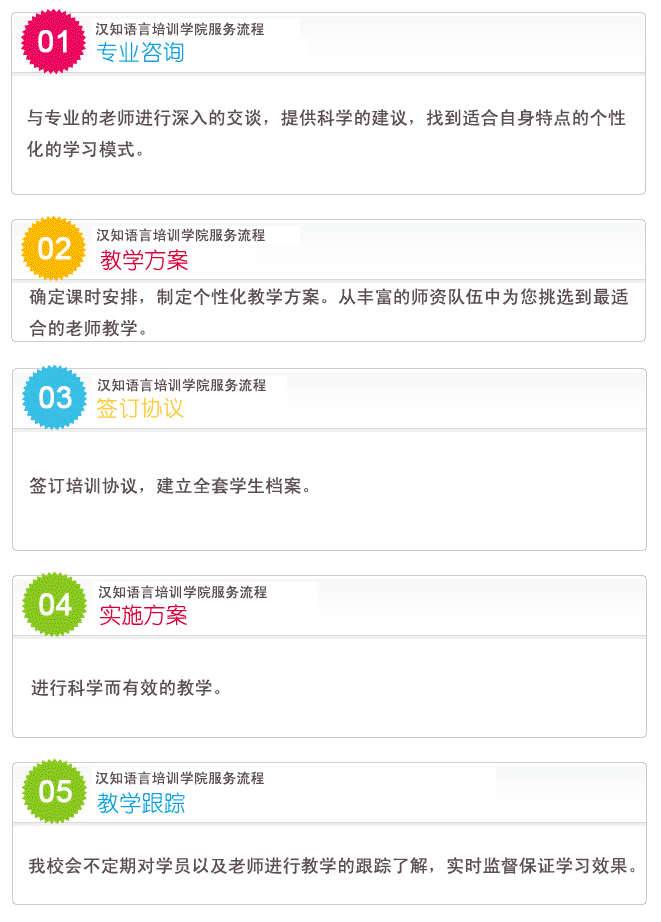The width and height of the screenshot is (661, 922).
Task: Click the text 签订培训协议，建立全套学生档案
Action: click(171, 486)
